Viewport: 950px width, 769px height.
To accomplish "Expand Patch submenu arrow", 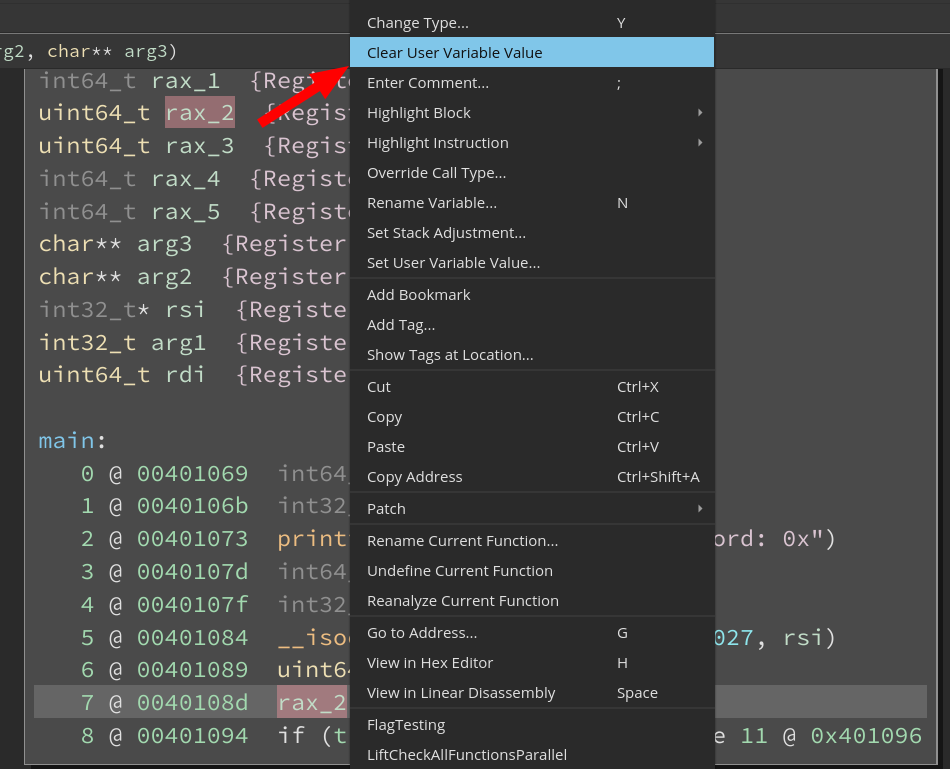I will 700,509.
